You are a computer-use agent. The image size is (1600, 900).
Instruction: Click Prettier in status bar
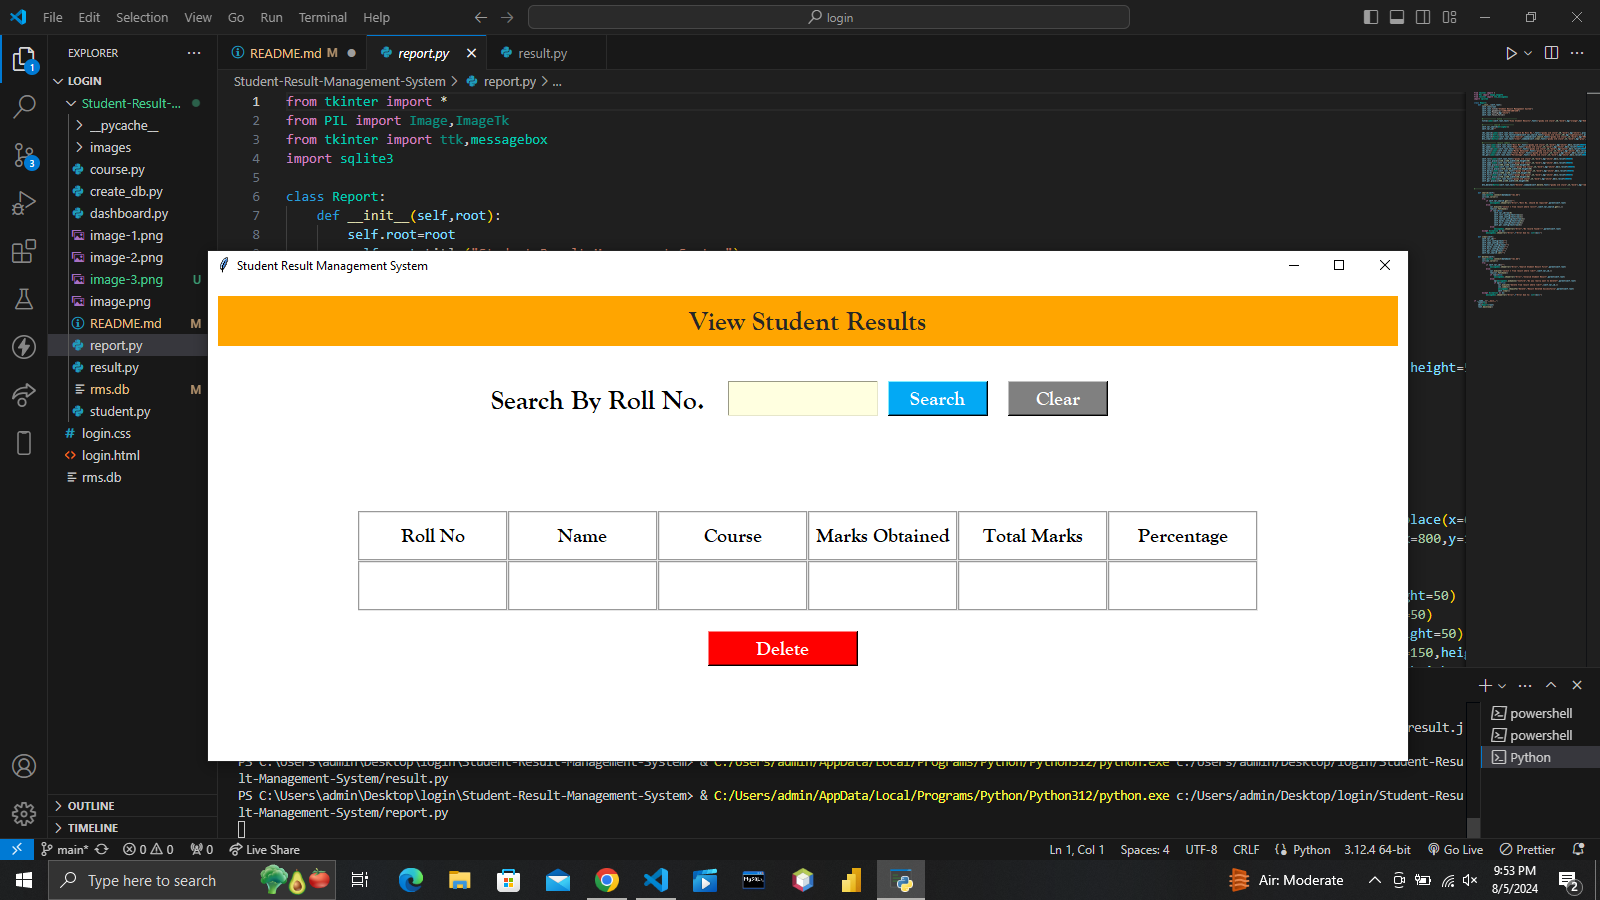click(x=1527, y=849)
